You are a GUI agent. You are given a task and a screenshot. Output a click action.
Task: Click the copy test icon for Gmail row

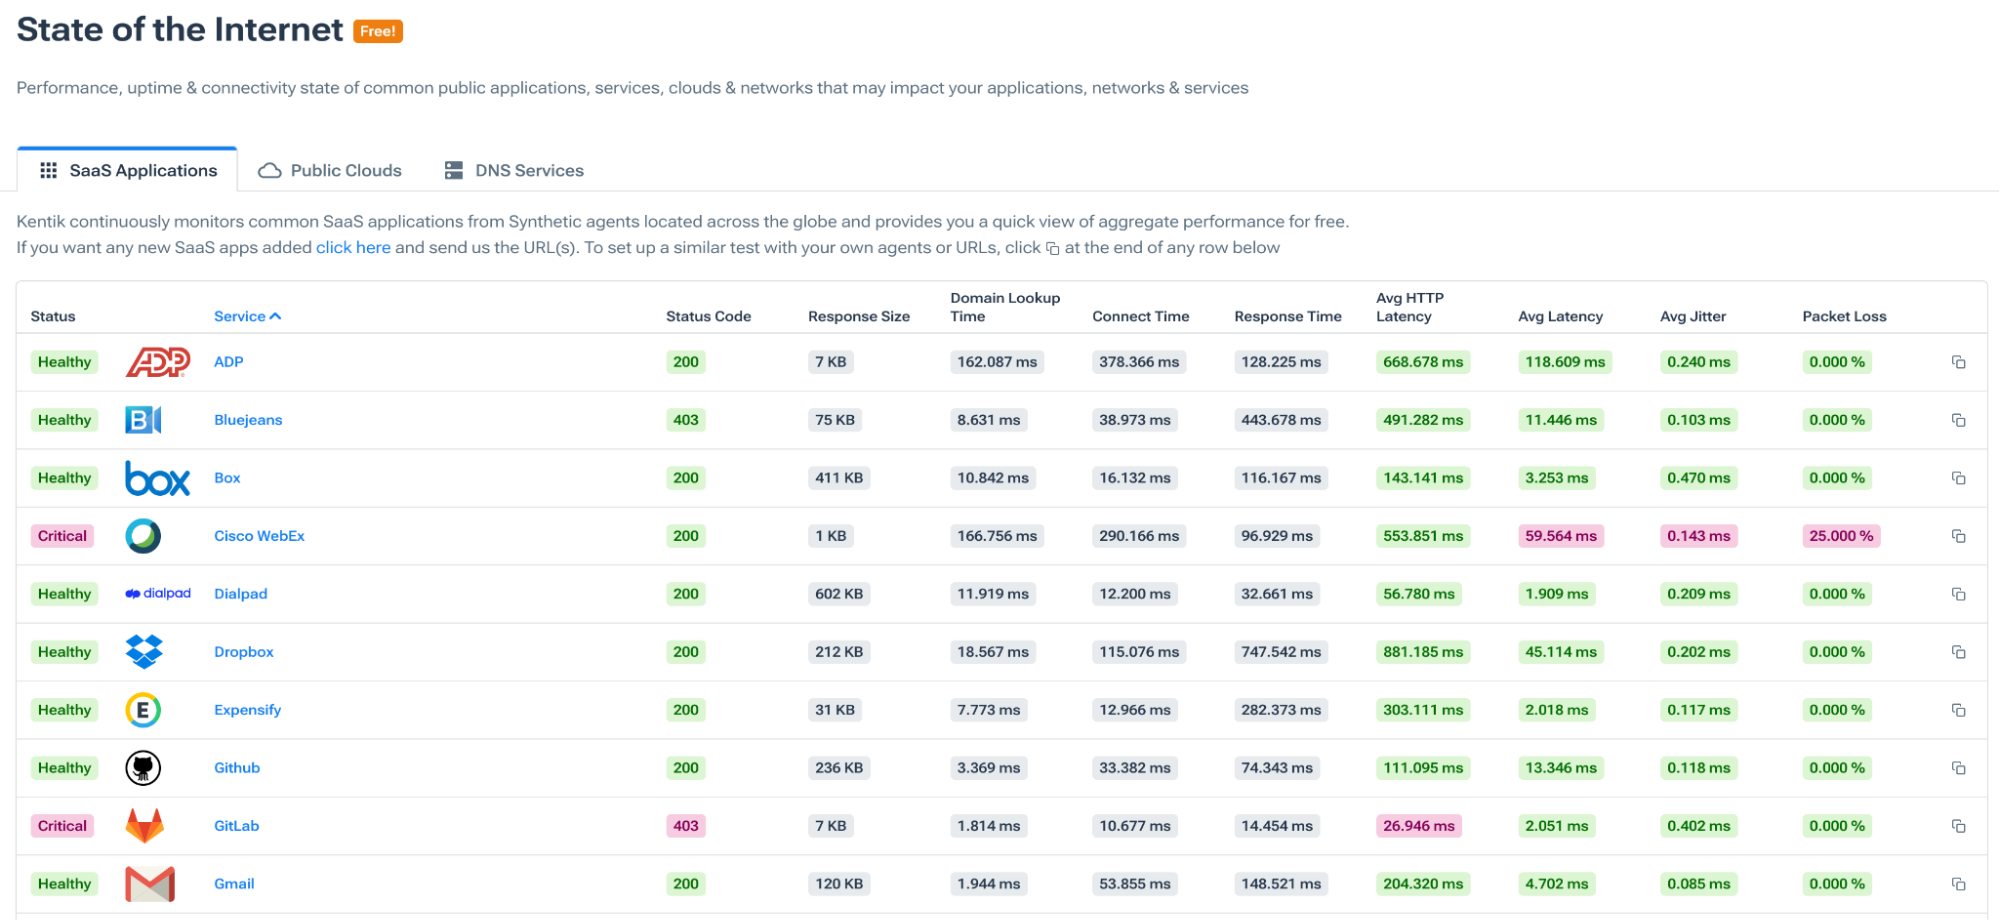click(x=1958, y=884)
